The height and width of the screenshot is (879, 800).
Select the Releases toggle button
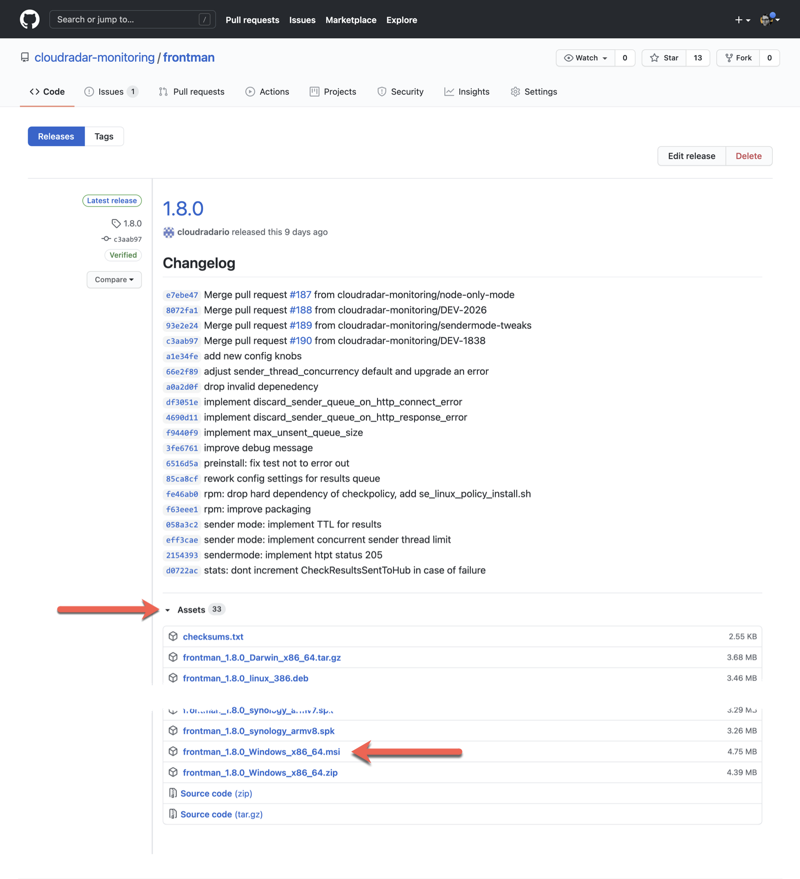[x=56, y=137]
